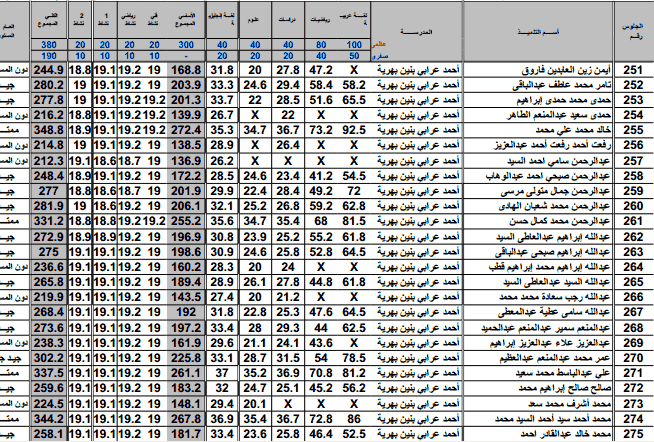Select the maximum total header value 380
Image resolution: width=654 pixels, height=442 pixels.
(x=49, y=45)
